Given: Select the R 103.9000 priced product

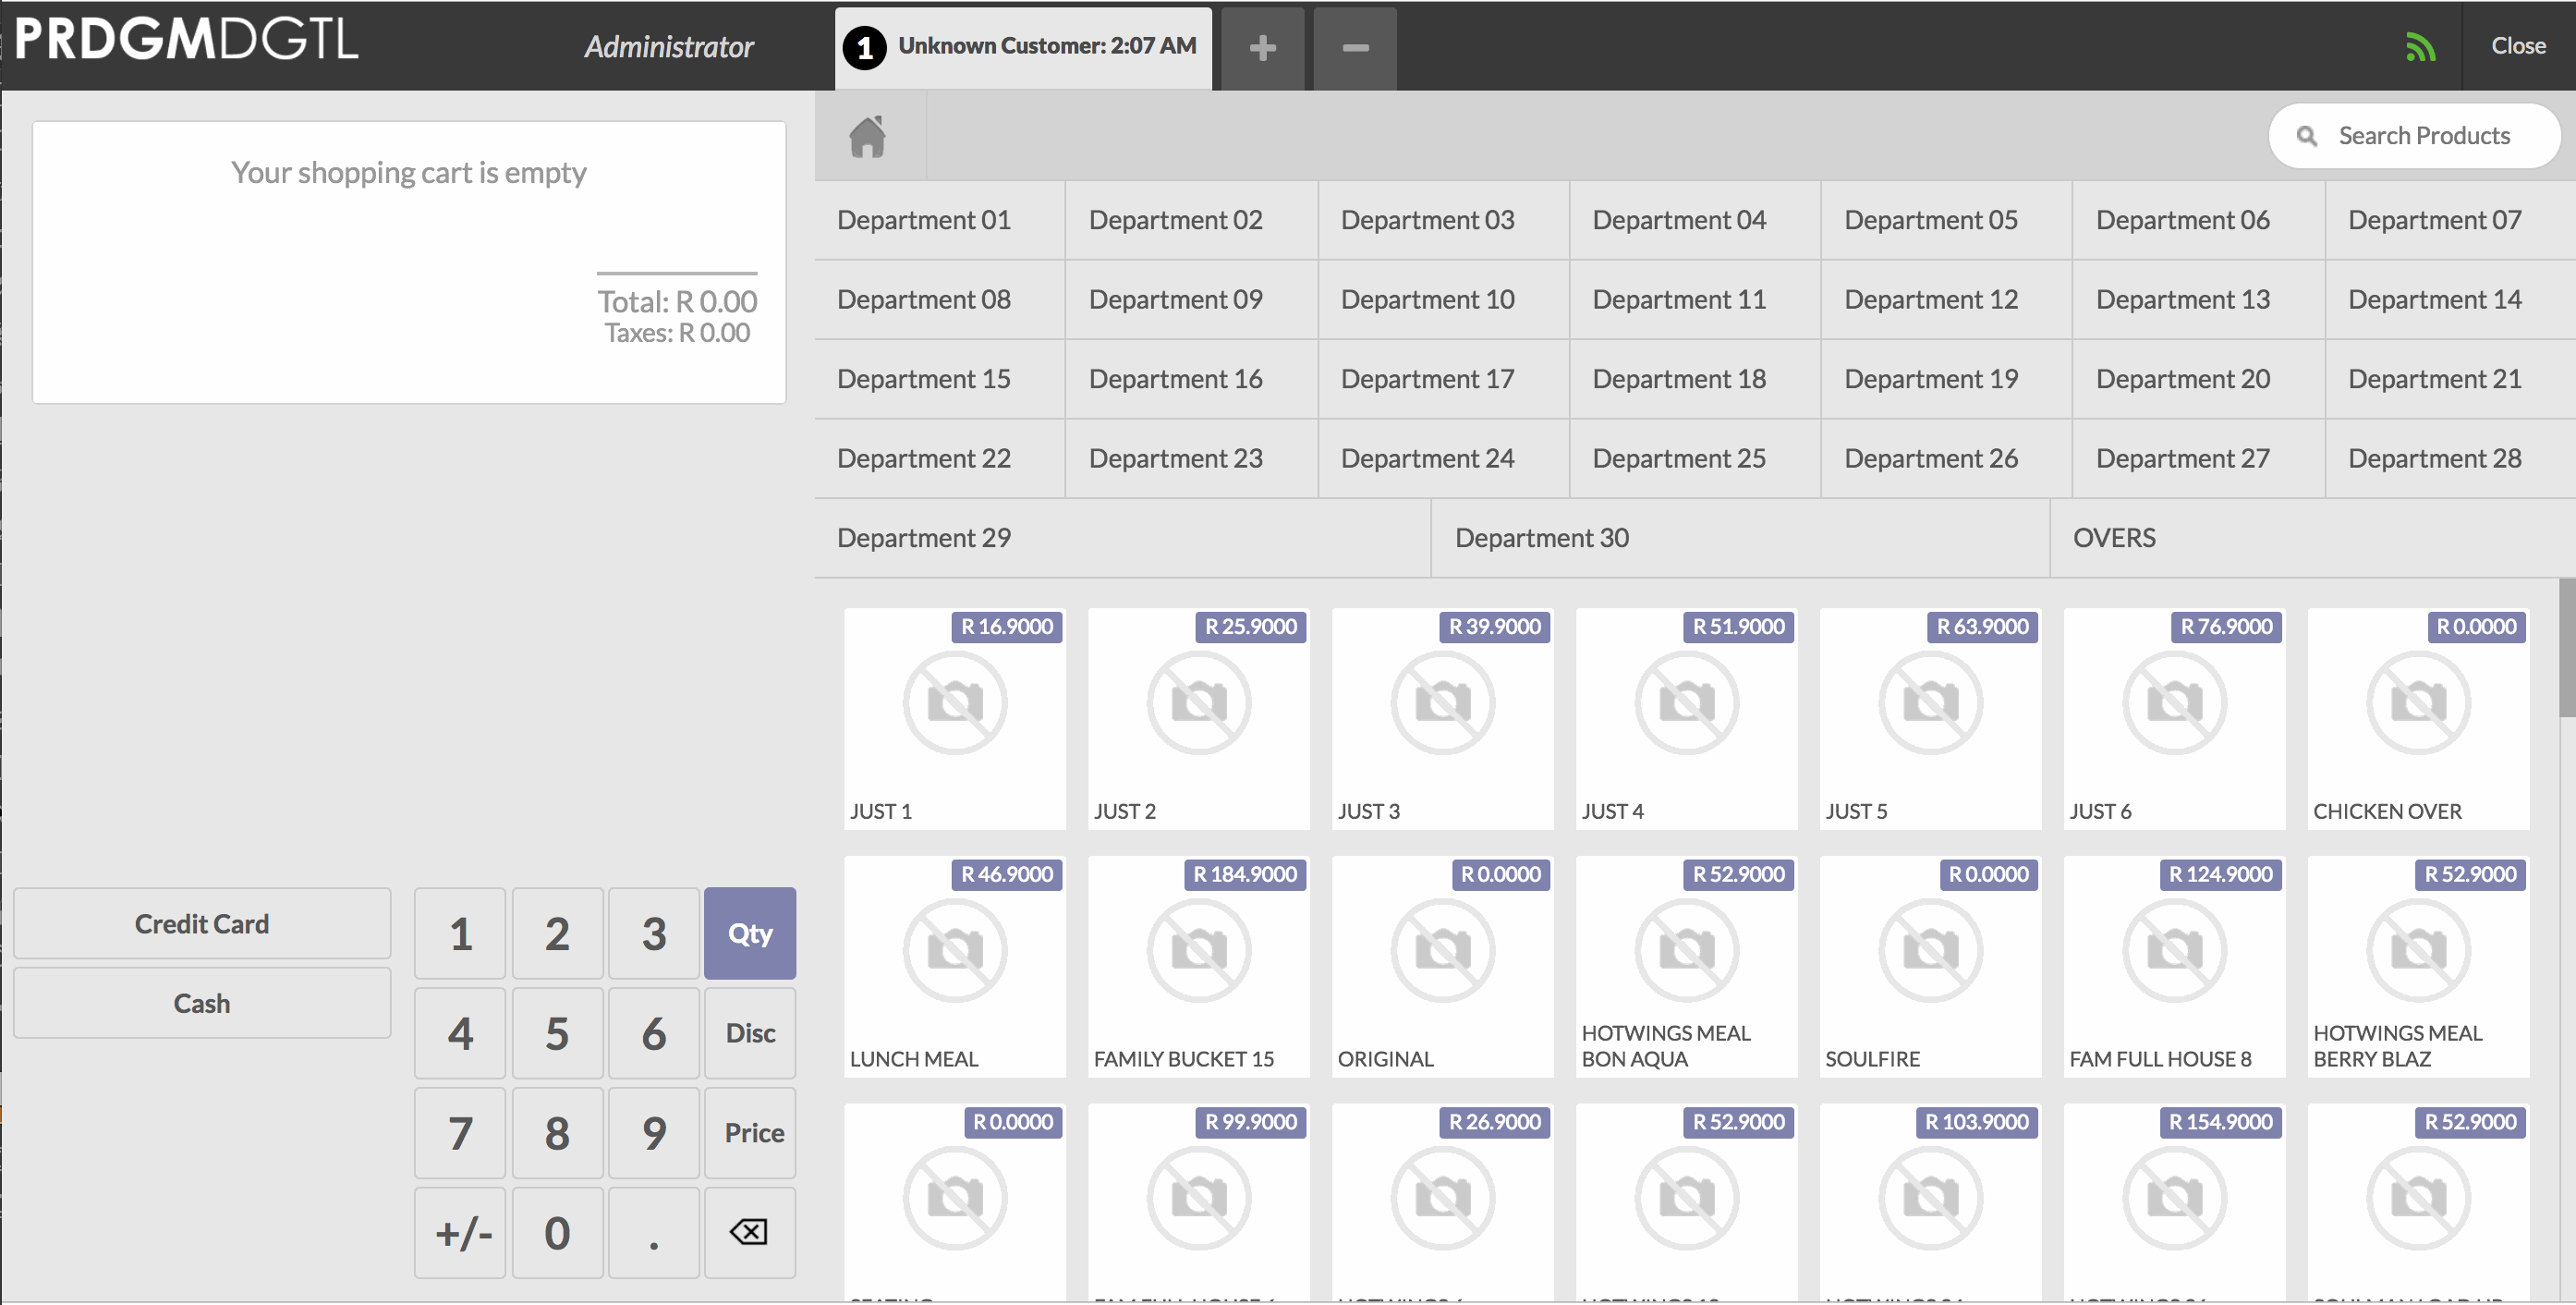Looking at the screenshot, I should [1930, 1203].
